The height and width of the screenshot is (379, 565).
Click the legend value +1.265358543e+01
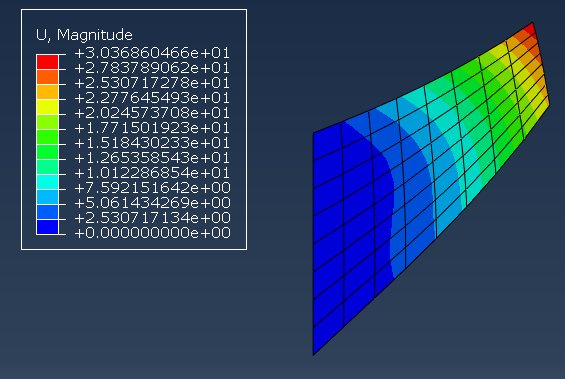point(152,158)
